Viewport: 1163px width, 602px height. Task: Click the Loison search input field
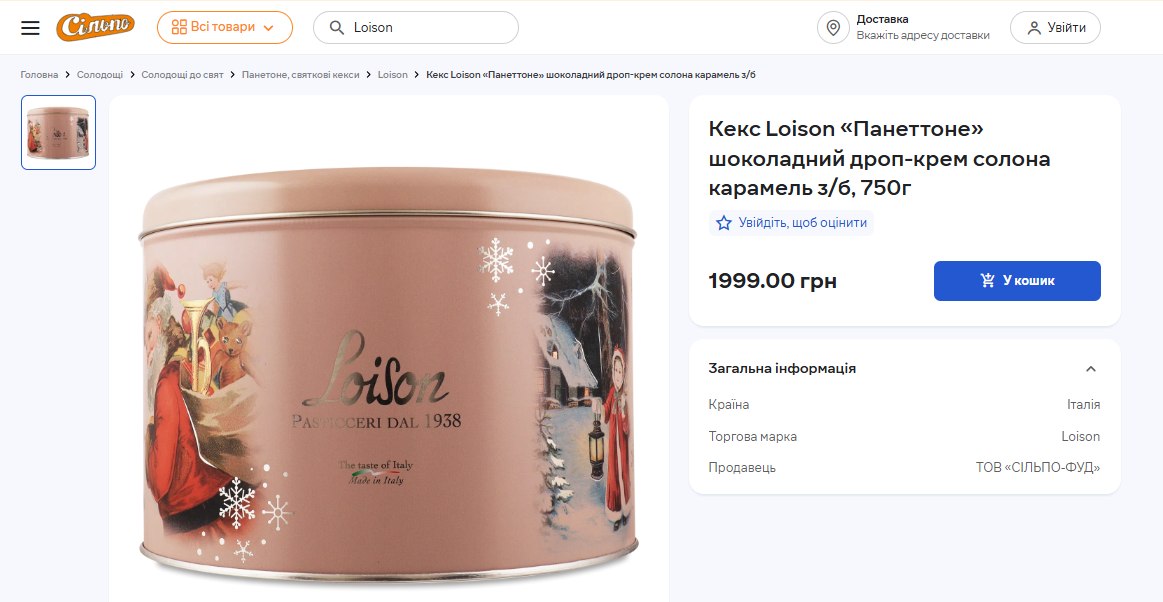(415, 27)
